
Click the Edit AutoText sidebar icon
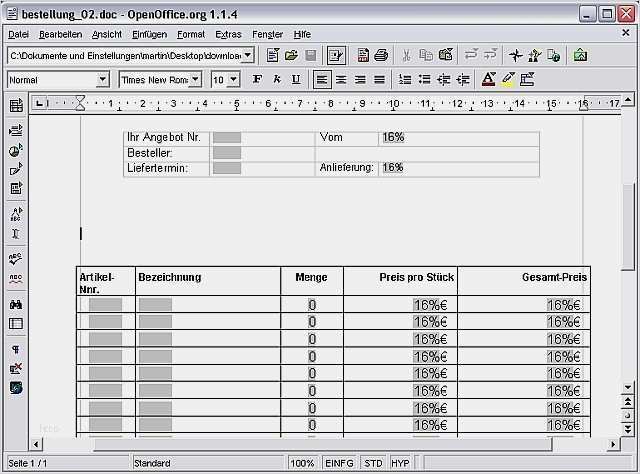[x=16, y=214]
